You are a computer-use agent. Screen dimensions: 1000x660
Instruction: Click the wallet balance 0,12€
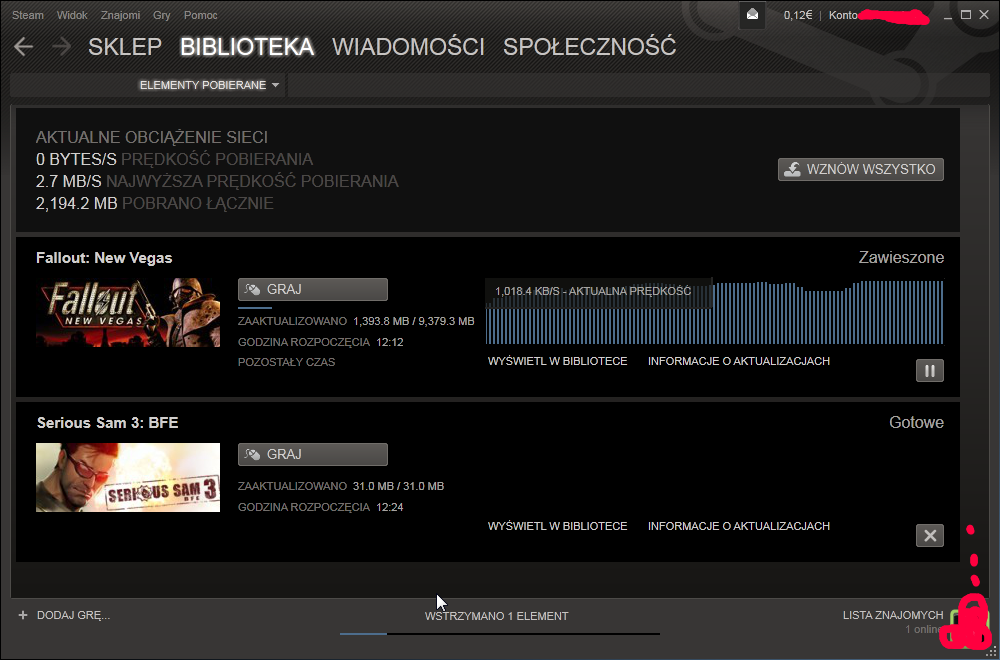[x=798, y=15]
